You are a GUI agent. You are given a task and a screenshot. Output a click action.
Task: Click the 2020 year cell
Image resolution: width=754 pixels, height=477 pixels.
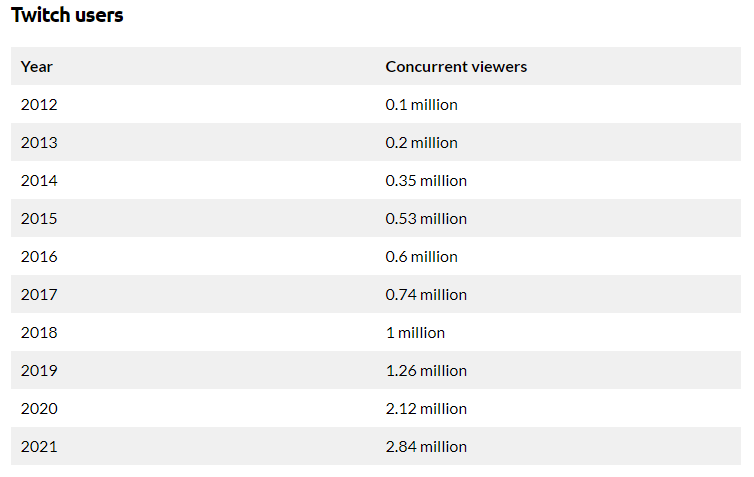point(39,408)
